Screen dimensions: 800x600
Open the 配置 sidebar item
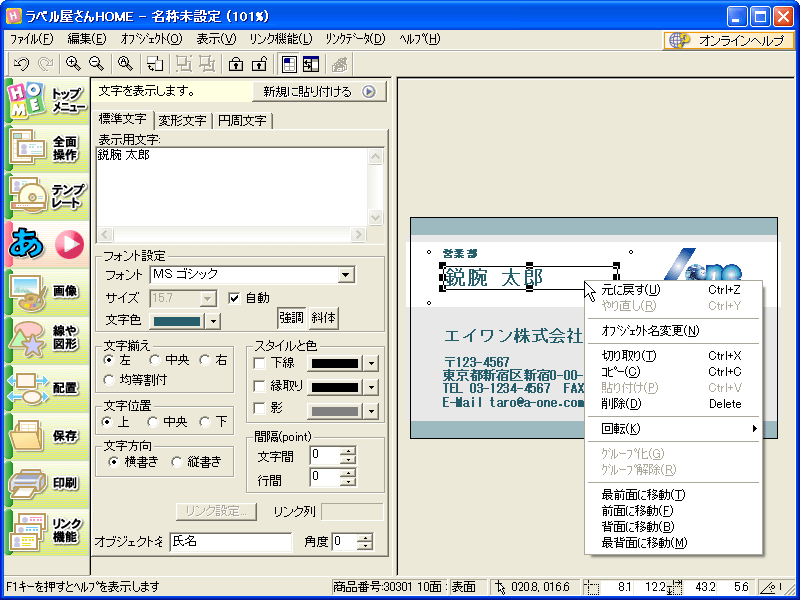coord(47,388)
